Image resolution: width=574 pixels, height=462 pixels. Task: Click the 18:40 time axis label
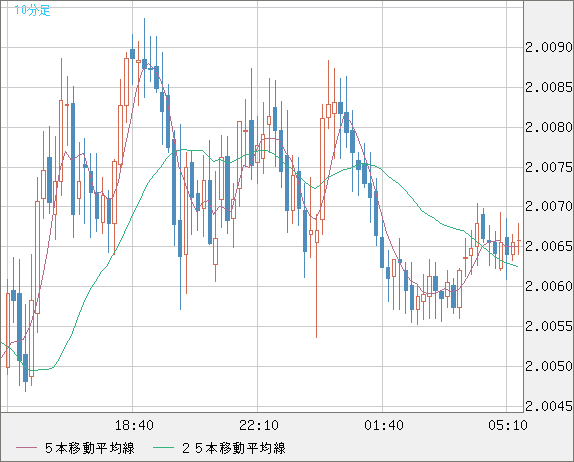(134, 425)
